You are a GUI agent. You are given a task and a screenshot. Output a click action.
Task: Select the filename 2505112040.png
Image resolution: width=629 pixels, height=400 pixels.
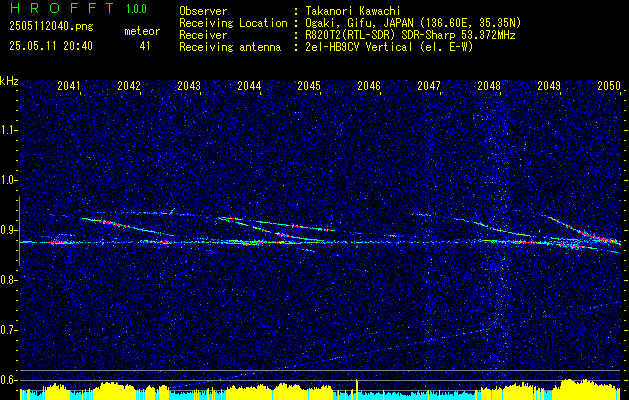(51, 26)
